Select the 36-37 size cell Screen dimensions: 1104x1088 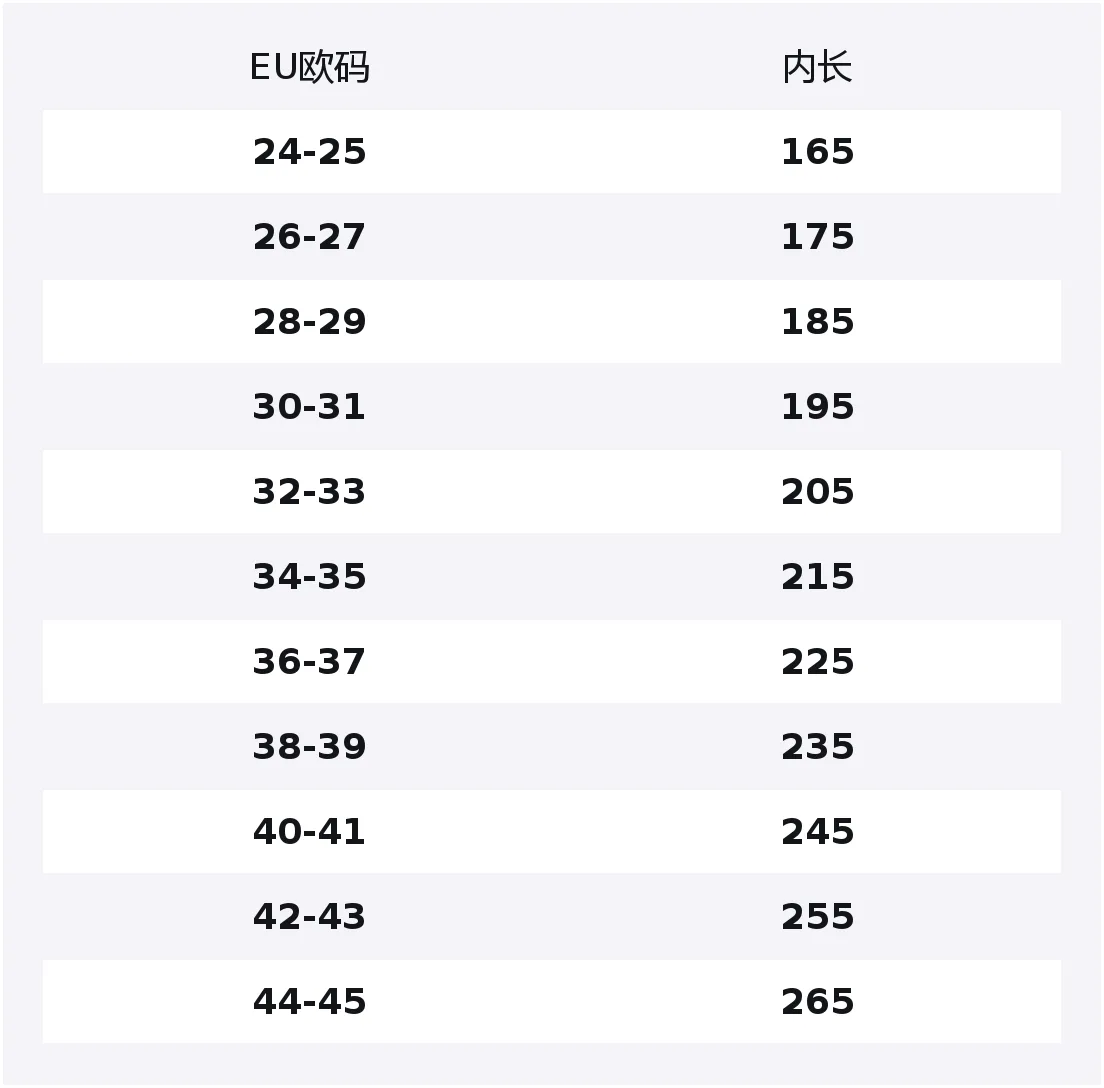pos(310,661)
